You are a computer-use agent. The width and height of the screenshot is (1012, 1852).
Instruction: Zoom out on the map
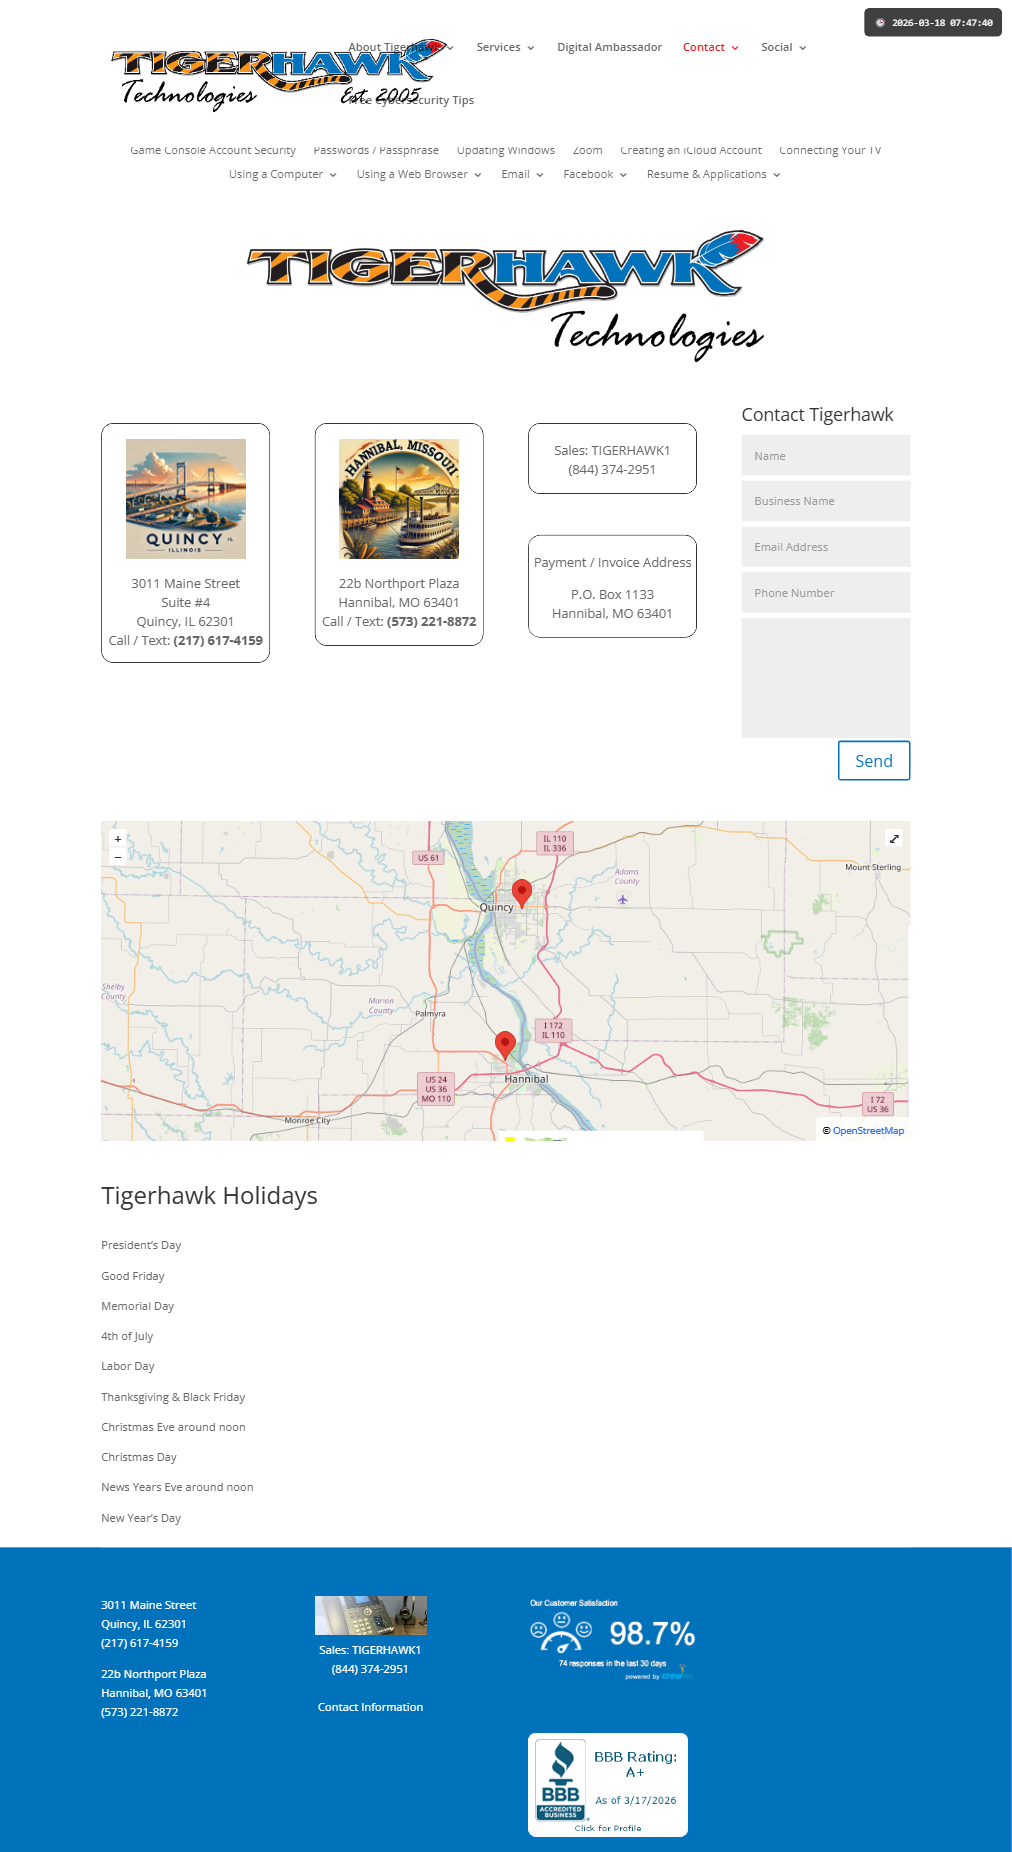tap(118, 857)
